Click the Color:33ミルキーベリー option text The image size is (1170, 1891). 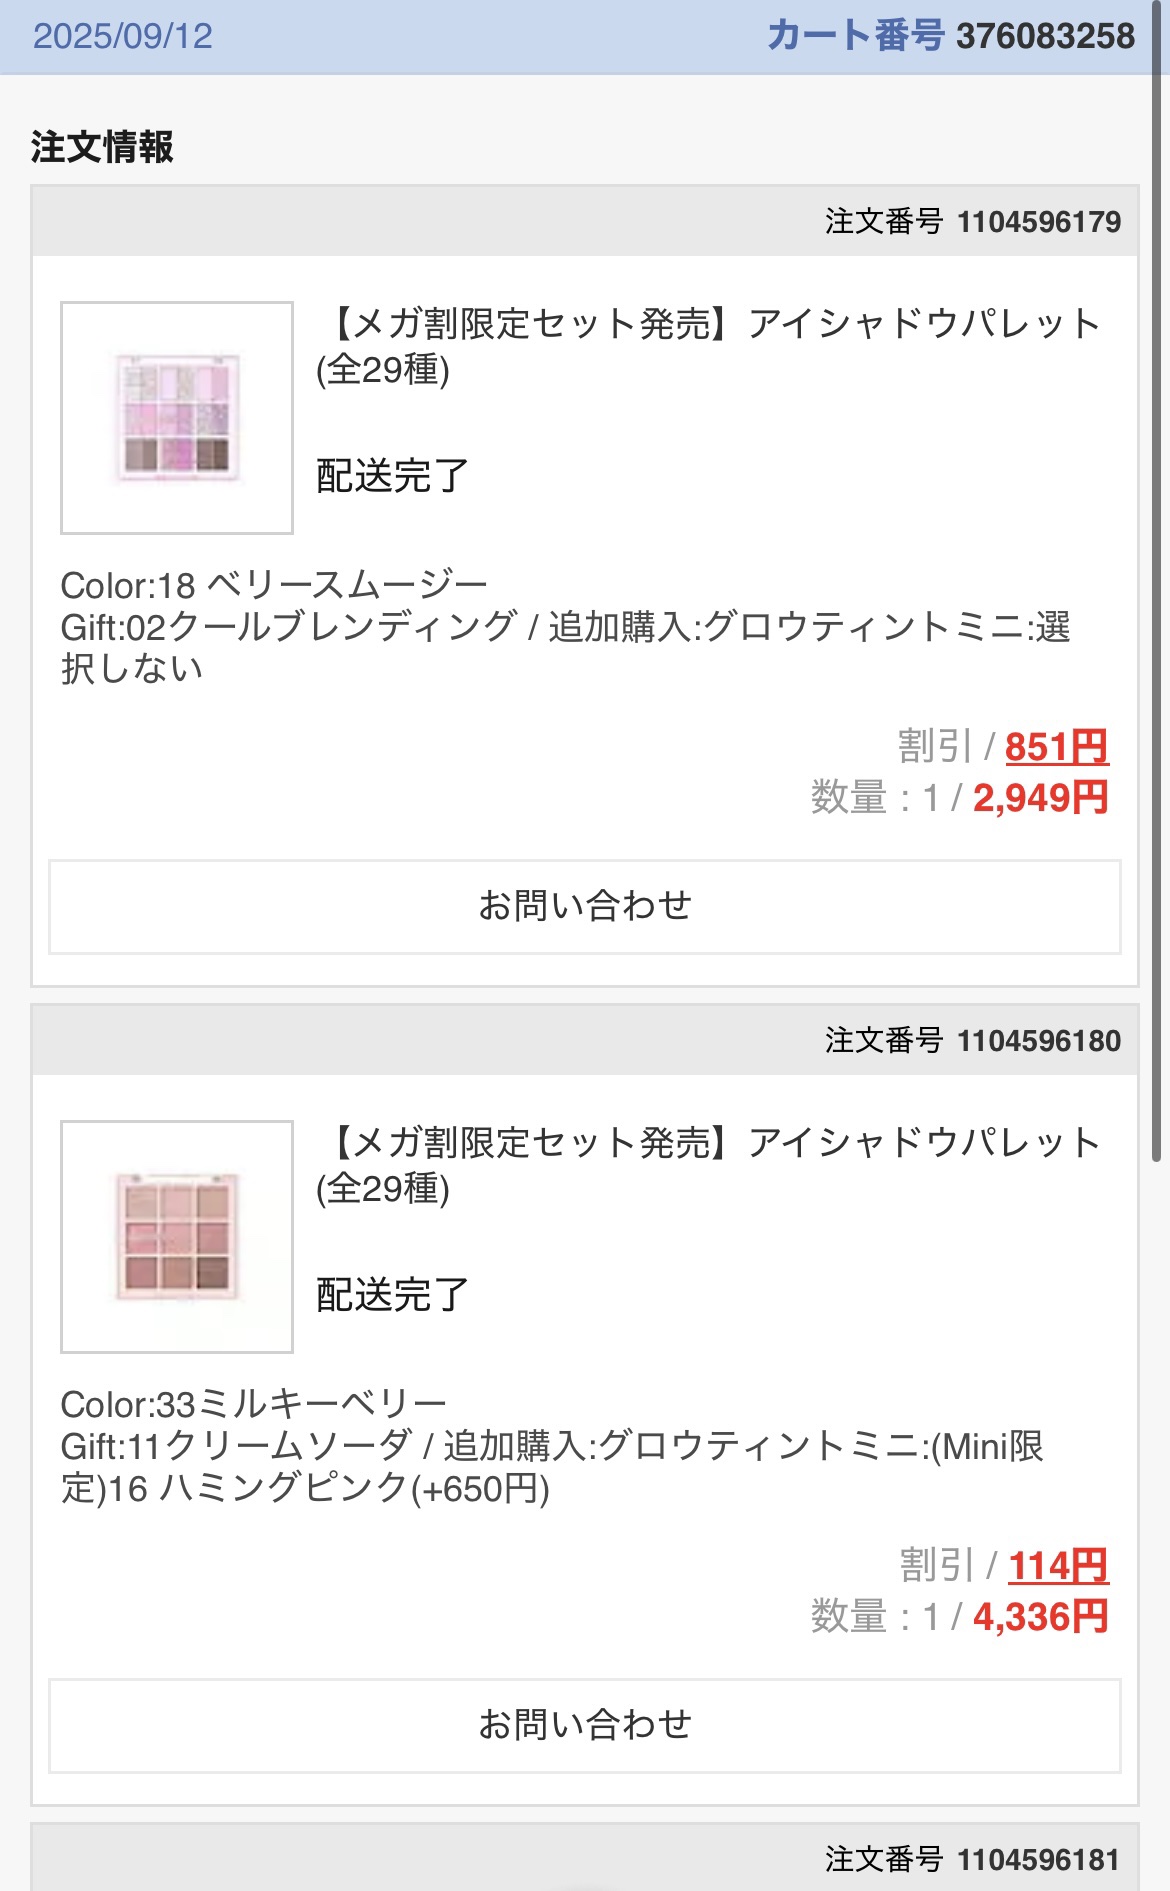coord(253,1404)
